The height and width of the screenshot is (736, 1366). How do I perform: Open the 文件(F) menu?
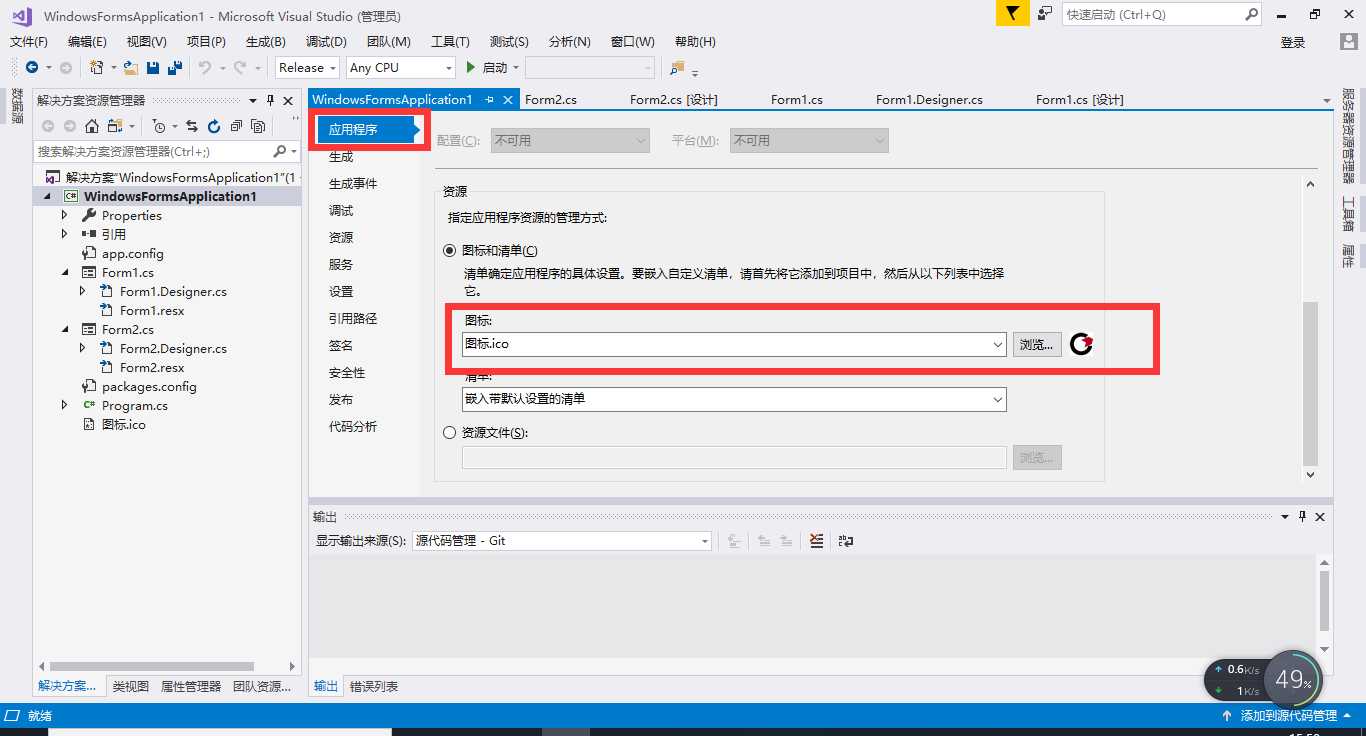pyautogui.click(x=29, y=41)
